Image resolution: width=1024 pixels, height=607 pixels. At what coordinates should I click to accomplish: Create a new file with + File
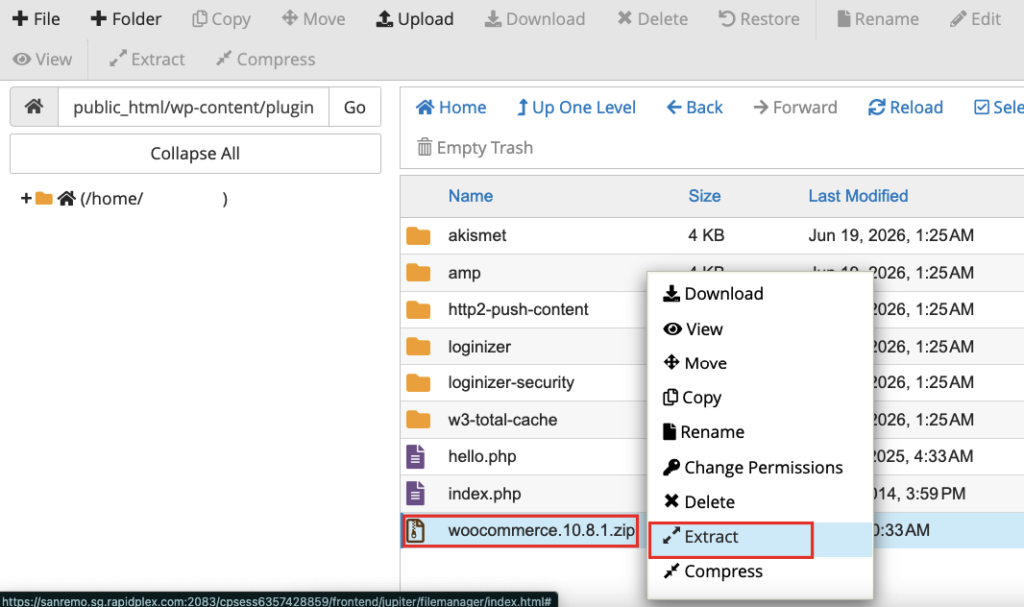[x=36, y=19]
